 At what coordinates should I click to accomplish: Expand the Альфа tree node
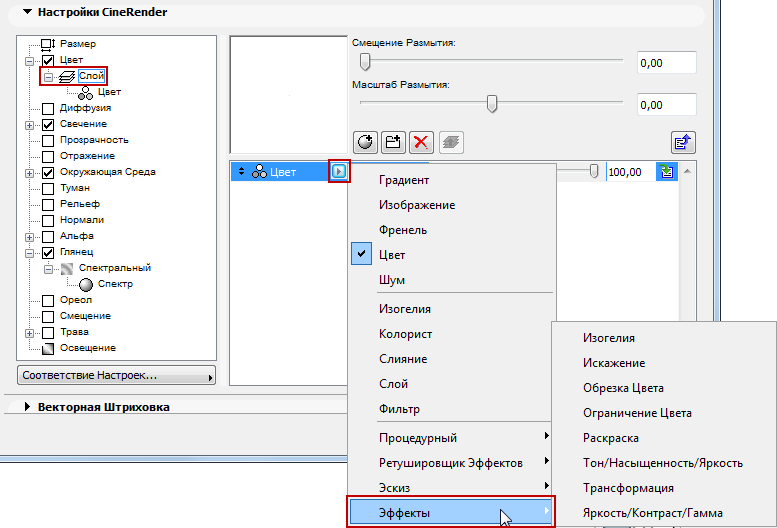(x=30, y=237)
